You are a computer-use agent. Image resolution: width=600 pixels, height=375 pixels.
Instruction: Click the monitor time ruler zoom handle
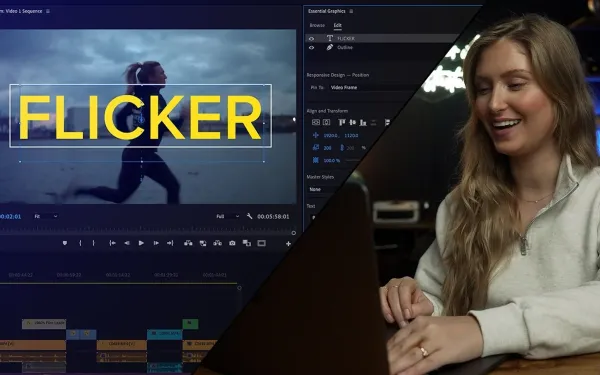tap(293, 233)
